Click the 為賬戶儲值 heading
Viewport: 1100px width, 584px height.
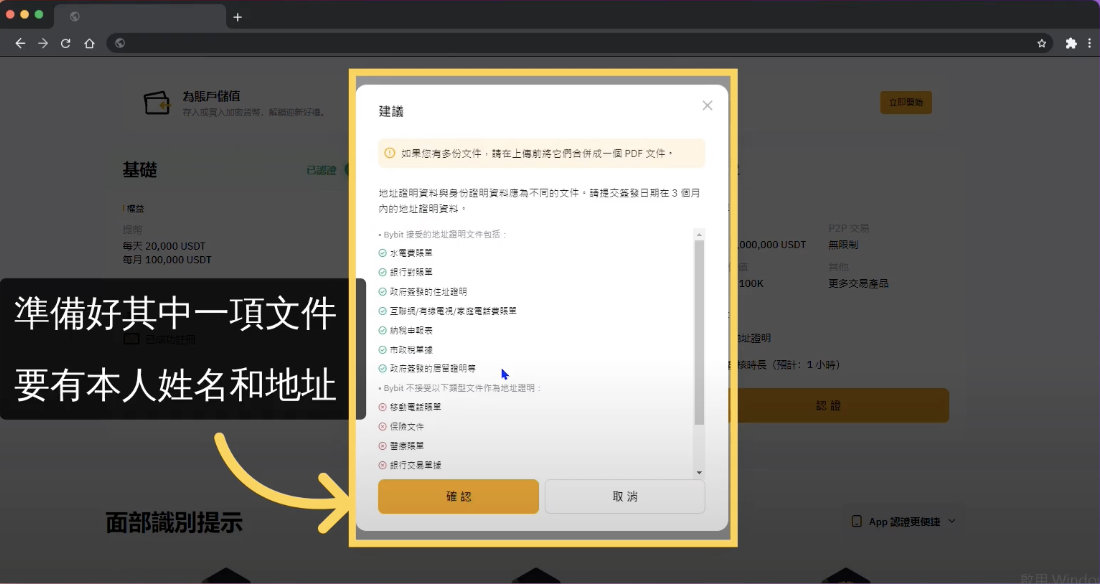211,96
